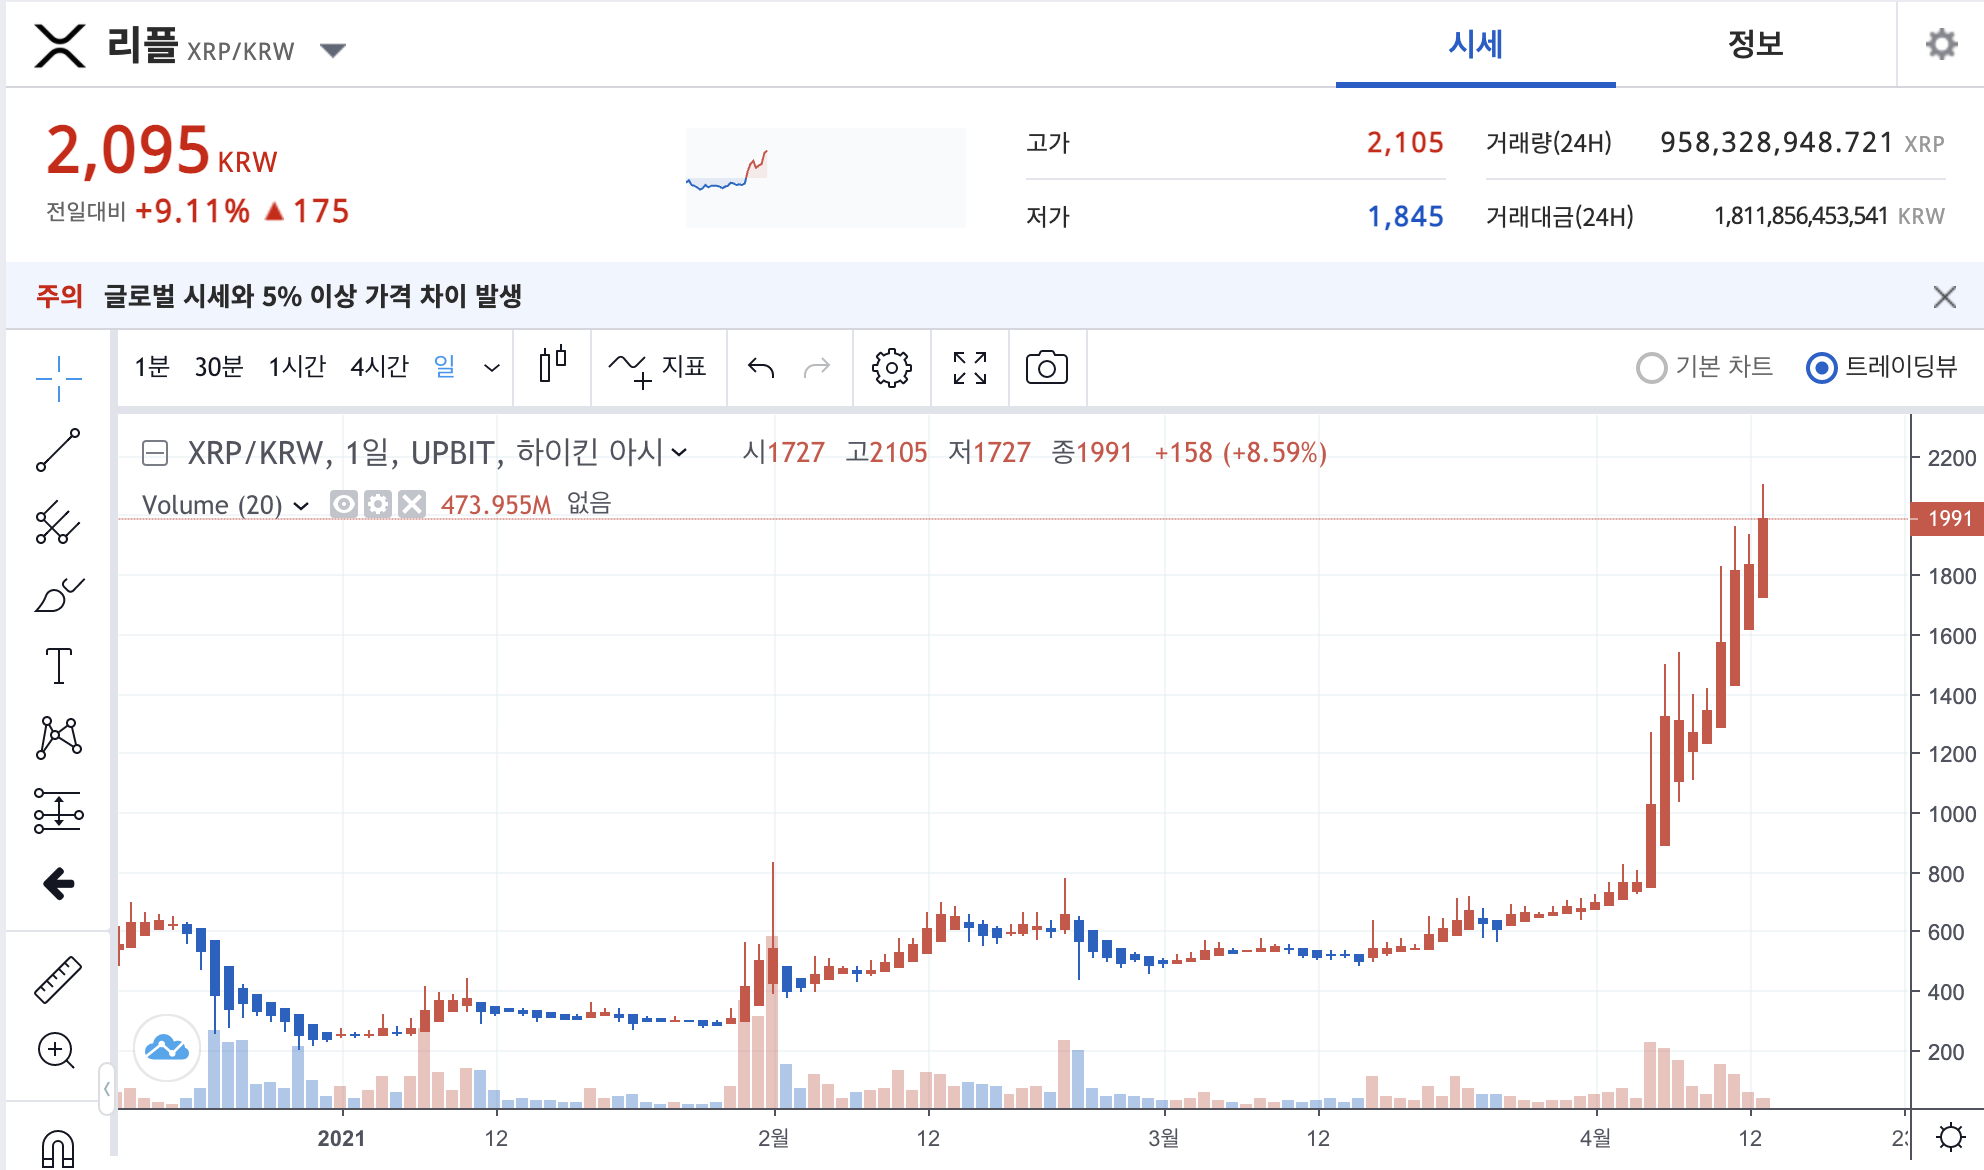The image size is (1984, 1170).
Task: Click the 저가 value 1,845
Action: click(x=1405, y=217)
